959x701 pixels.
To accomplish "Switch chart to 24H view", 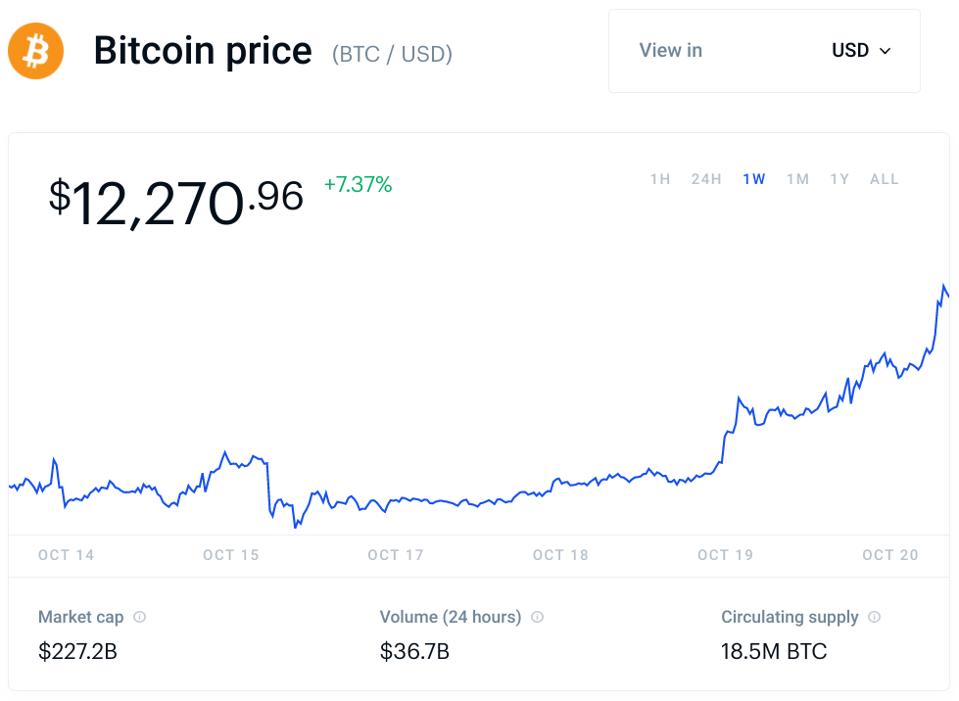I will click(705, 179).
